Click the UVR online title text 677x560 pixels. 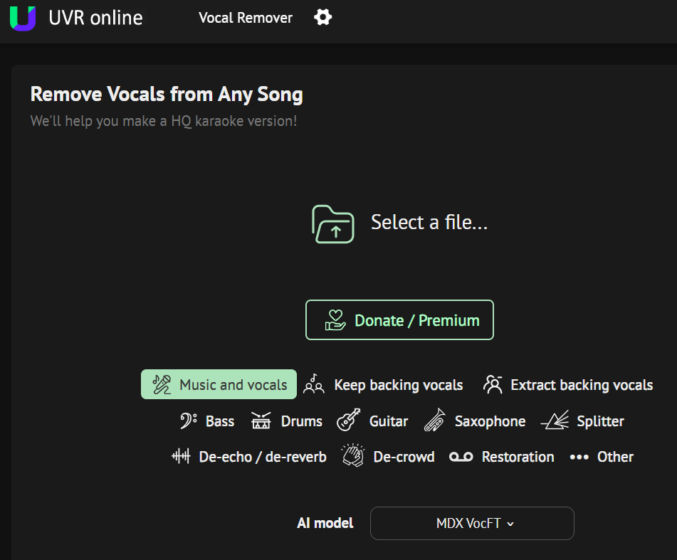coord(95,18)
